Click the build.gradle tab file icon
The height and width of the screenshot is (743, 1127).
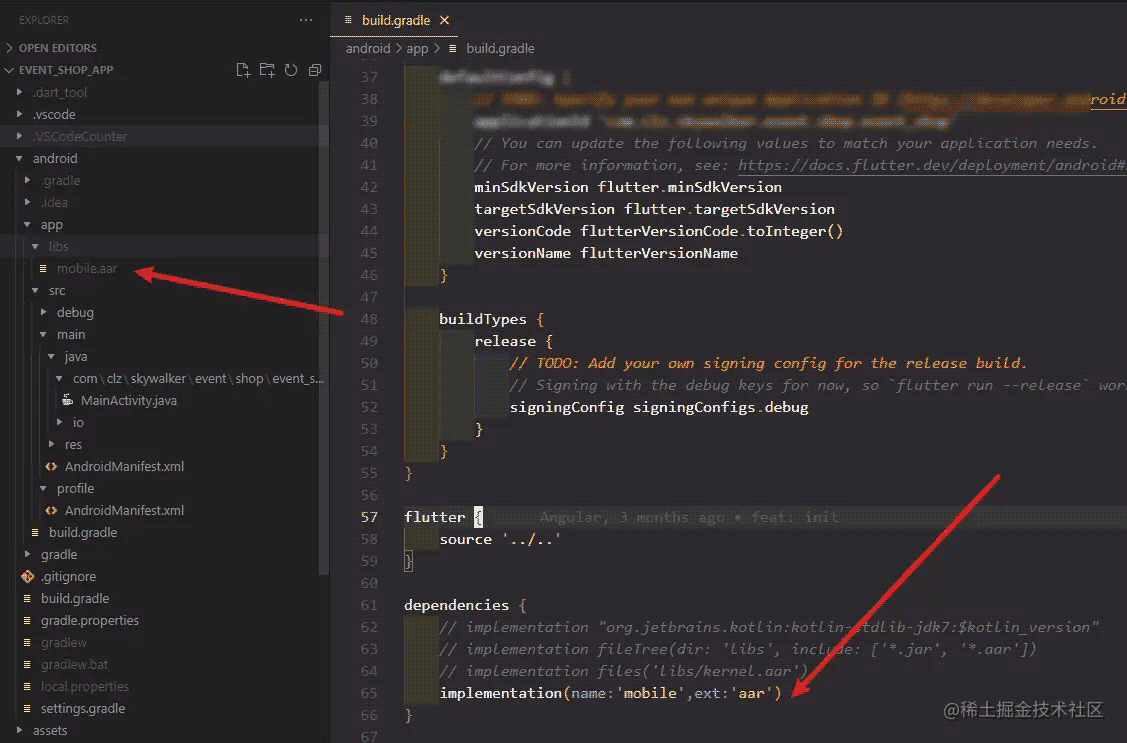[x=348, y=20]
